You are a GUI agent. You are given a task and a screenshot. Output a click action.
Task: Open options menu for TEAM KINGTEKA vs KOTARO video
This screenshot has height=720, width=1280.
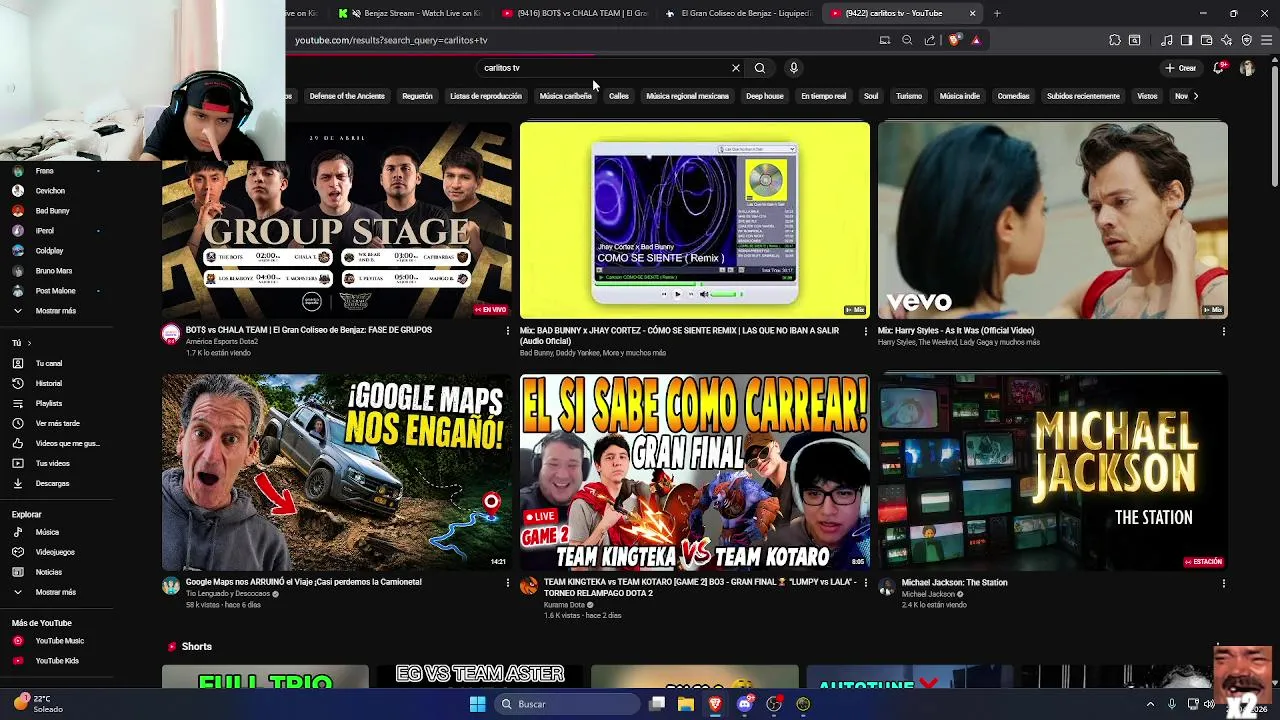coord(866,583)
